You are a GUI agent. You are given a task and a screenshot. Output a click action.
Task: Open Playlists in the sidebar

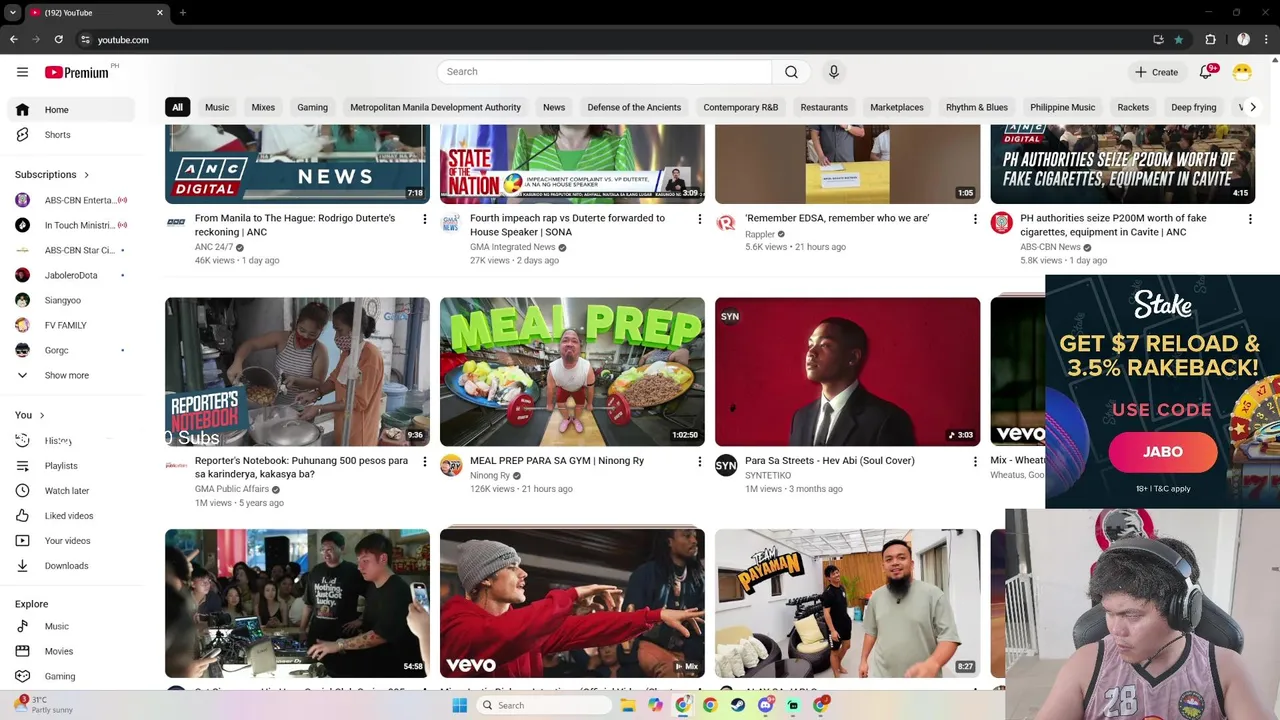[70, 466]
